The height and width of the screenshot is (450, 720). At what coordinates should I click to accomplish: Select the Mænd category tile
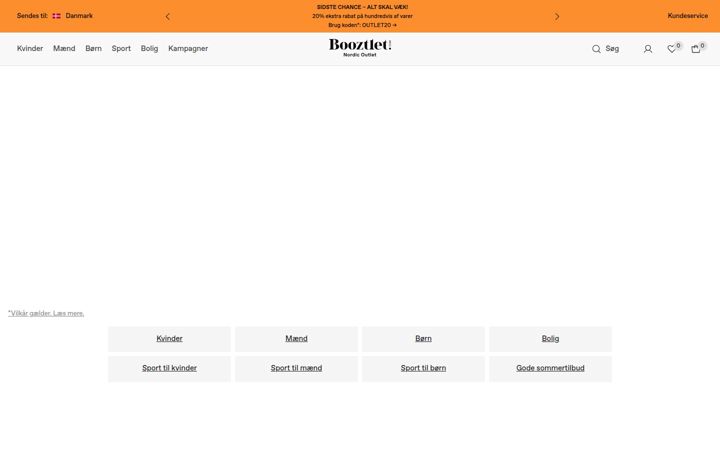296,339
